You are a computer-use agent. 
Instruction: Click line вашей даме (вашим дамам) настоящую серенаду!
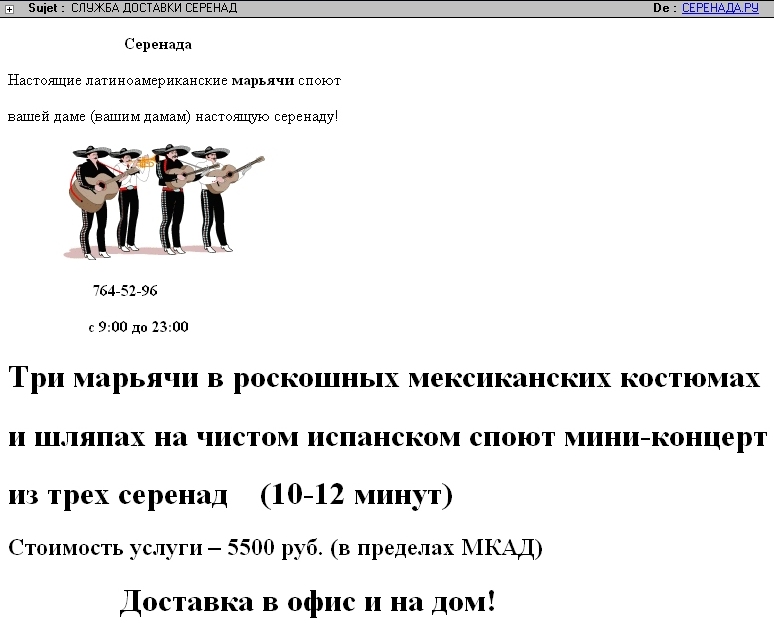[x=173, y=117]
